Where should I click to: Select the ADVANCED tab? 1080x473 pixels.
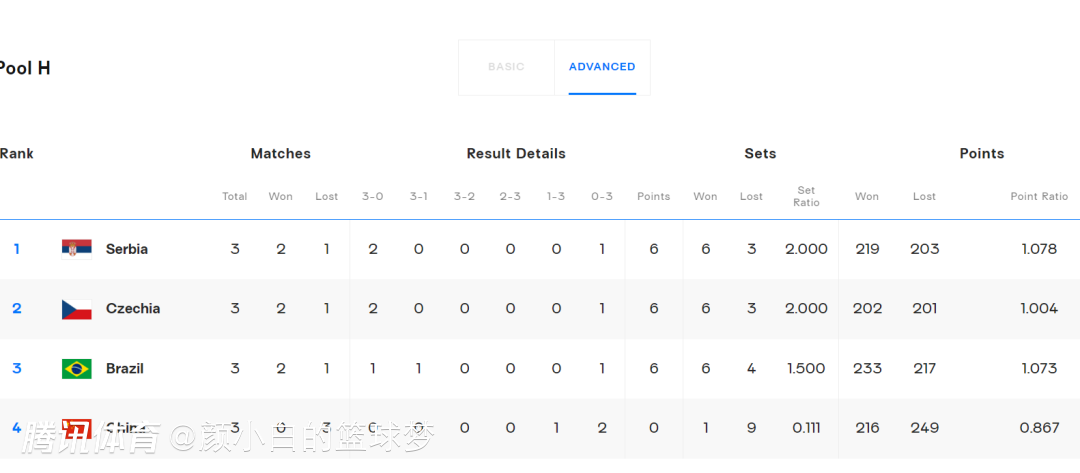[602, 67]
